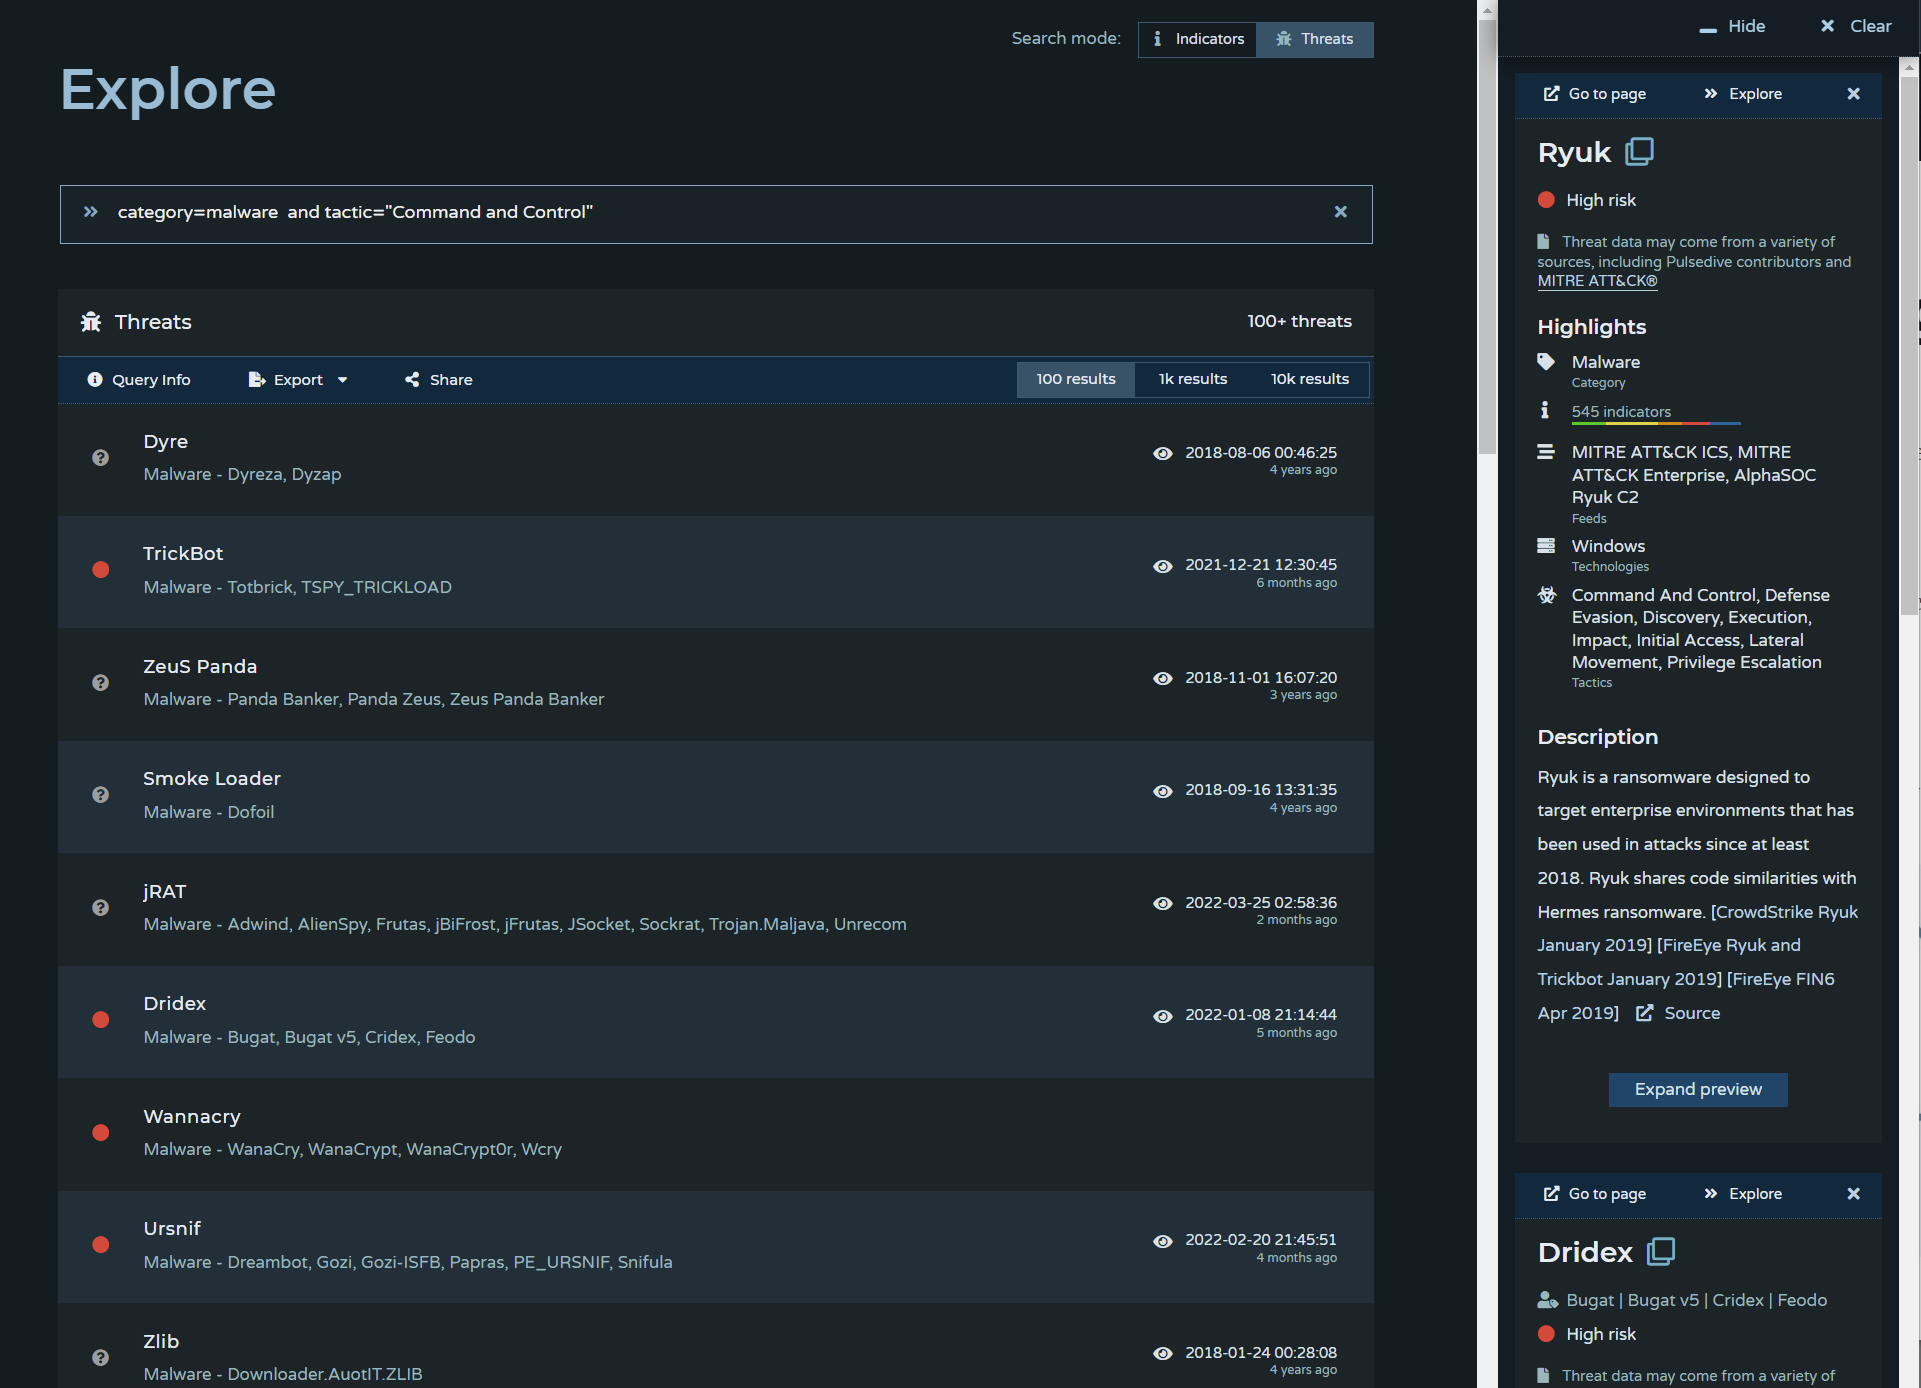Open the ZeuS Panda threat row
Image resolution: width=1921 pixels, height=1388 pixels.
716,684
